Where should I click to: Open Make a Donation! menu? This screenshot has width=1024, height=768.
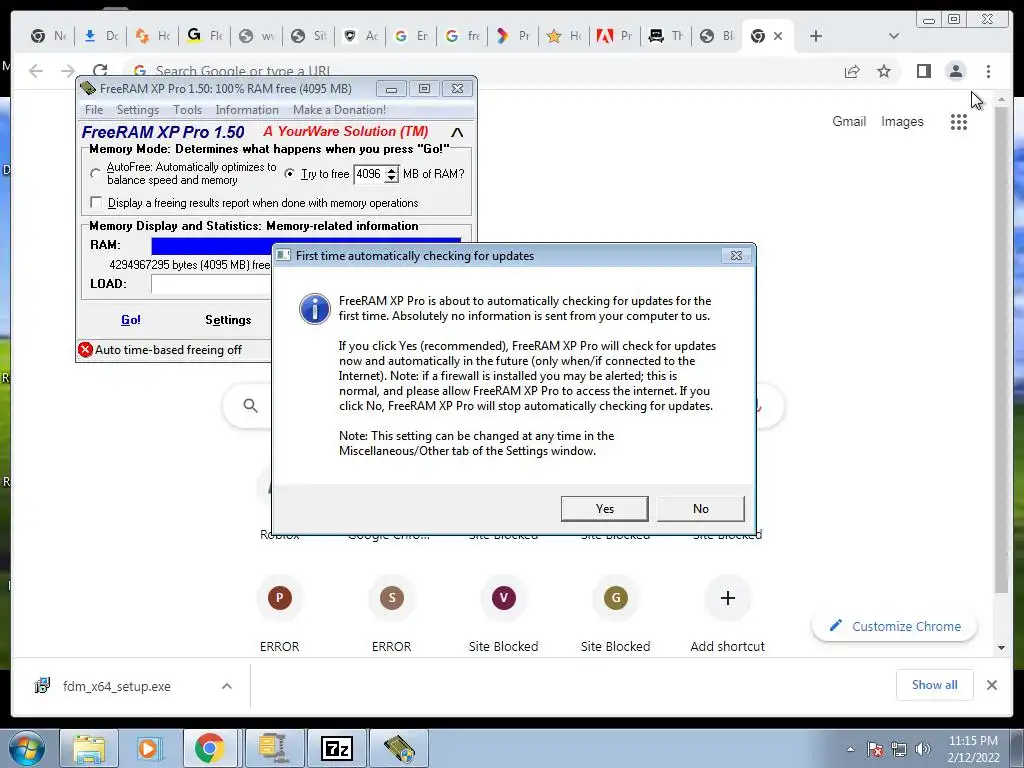339,110
